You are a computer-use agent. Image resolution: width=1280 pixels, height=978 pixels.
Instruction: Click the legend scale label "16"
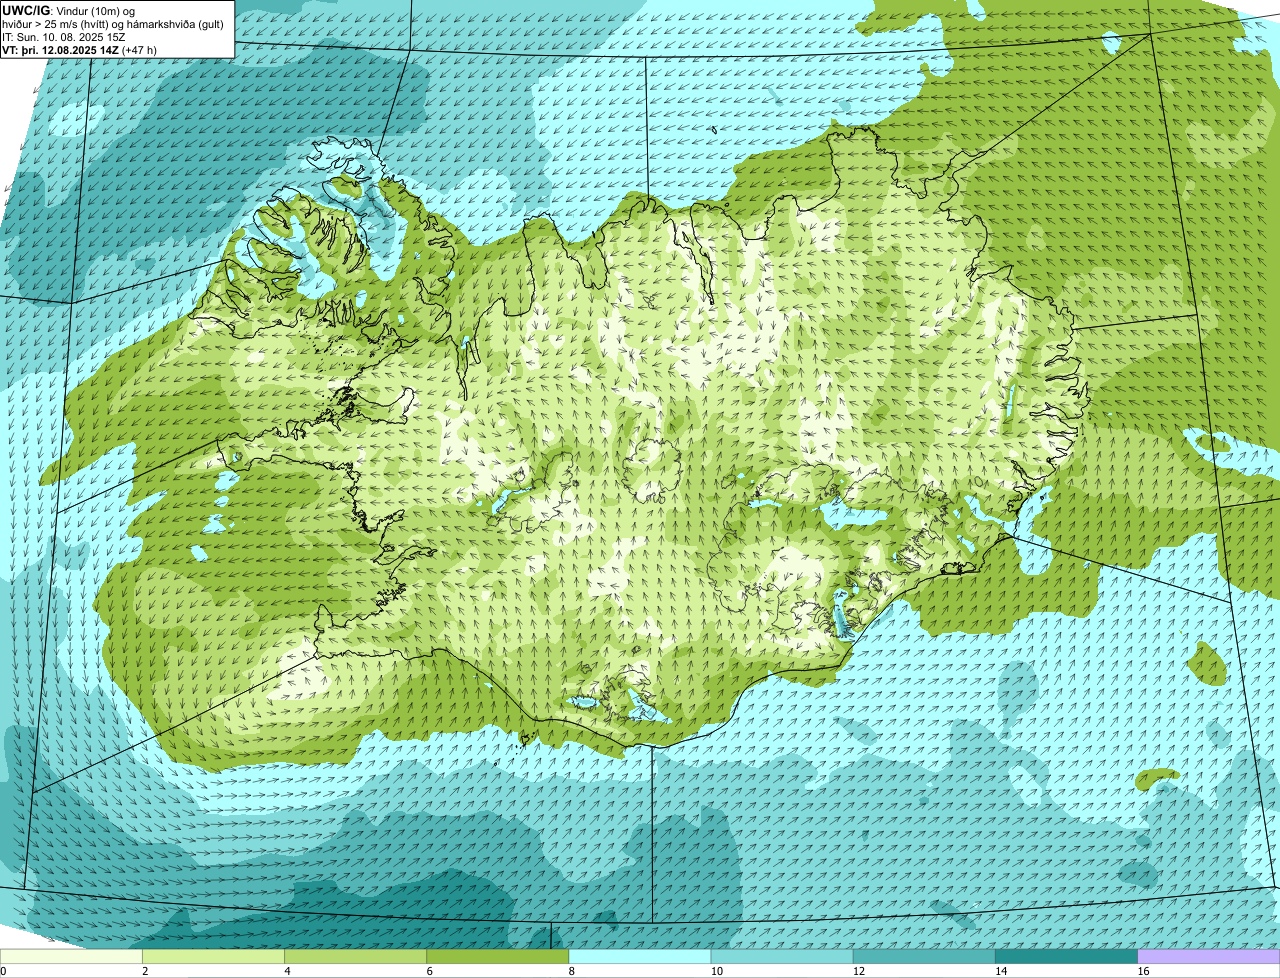[x=1143, y=971]
